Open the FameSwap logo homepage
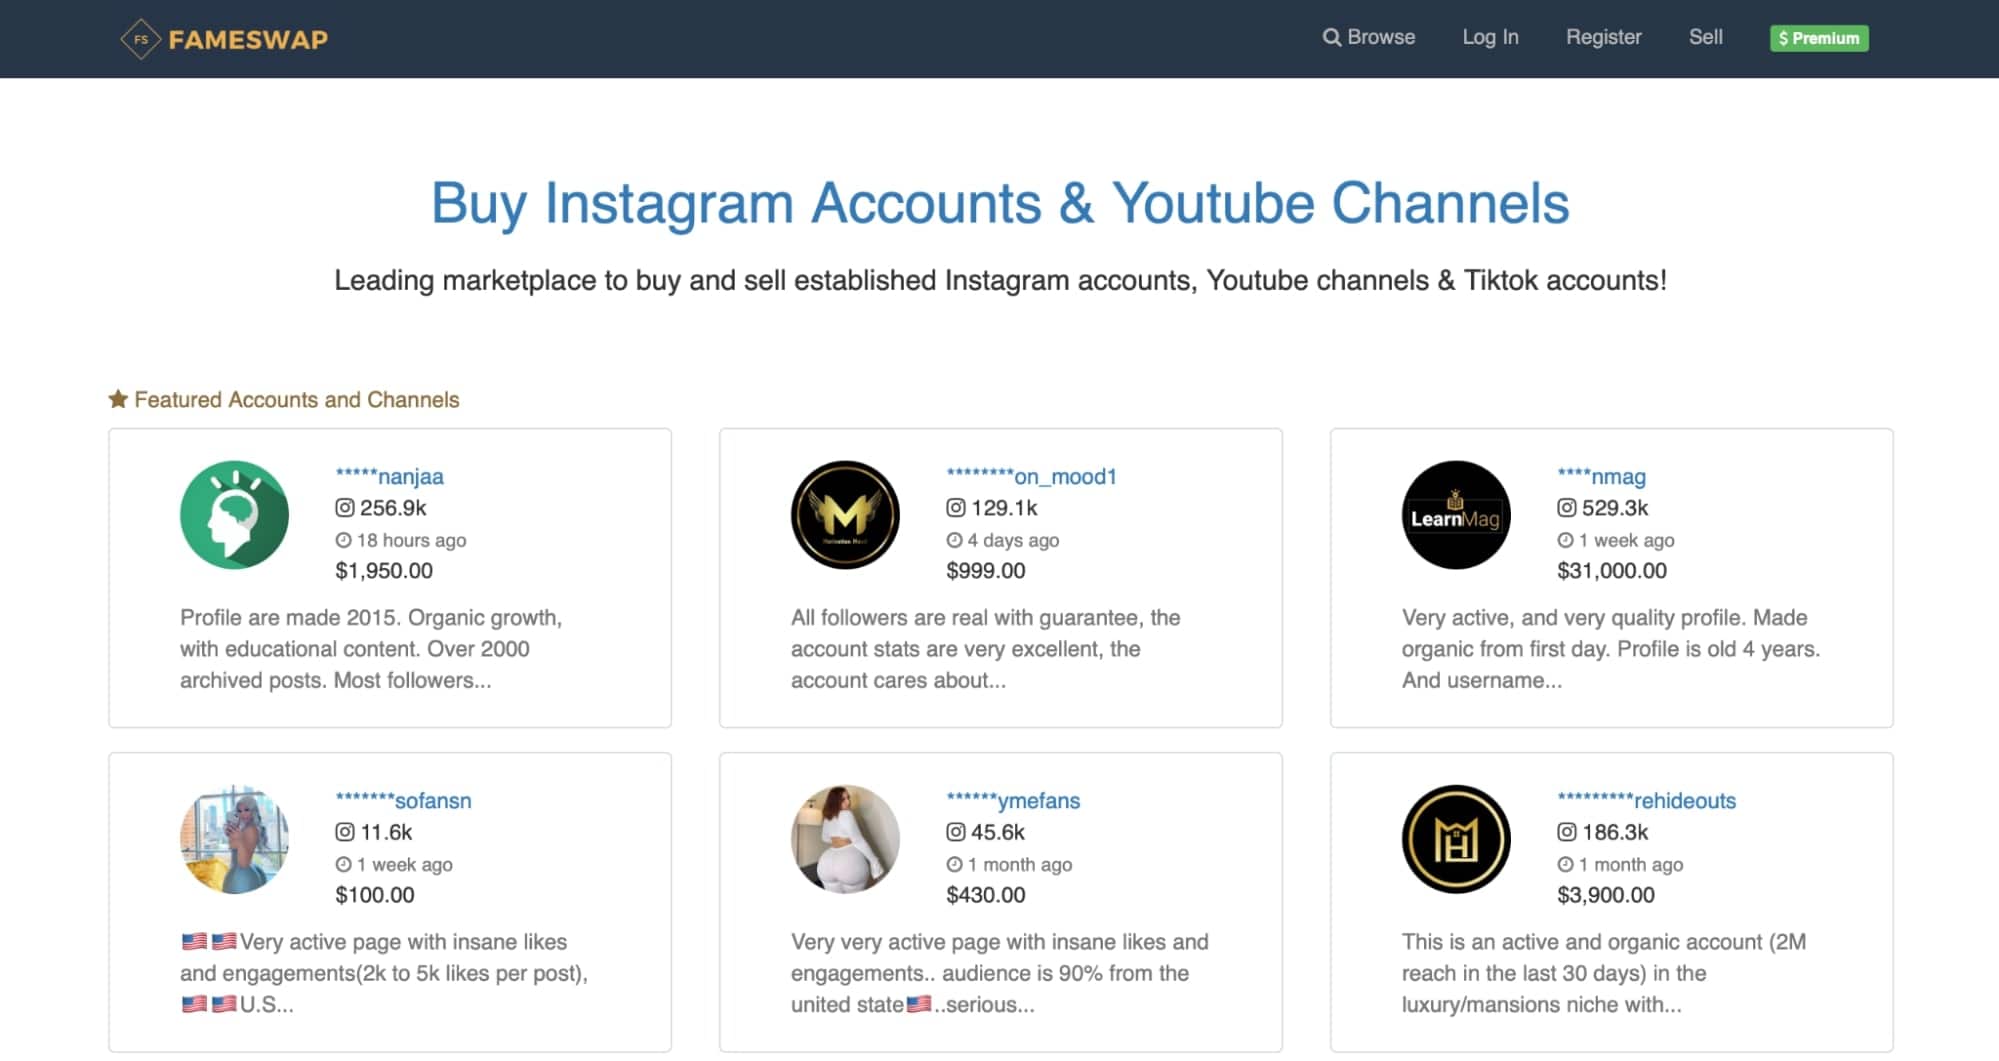This screenshot has height=1061, width=1999. tap(224, 39)
